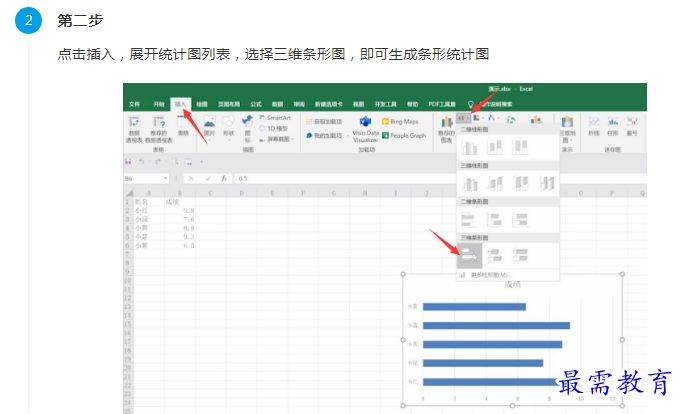The image size is (680, 414).
Task: Select the 2D clustered column chart
Action: 469,148
